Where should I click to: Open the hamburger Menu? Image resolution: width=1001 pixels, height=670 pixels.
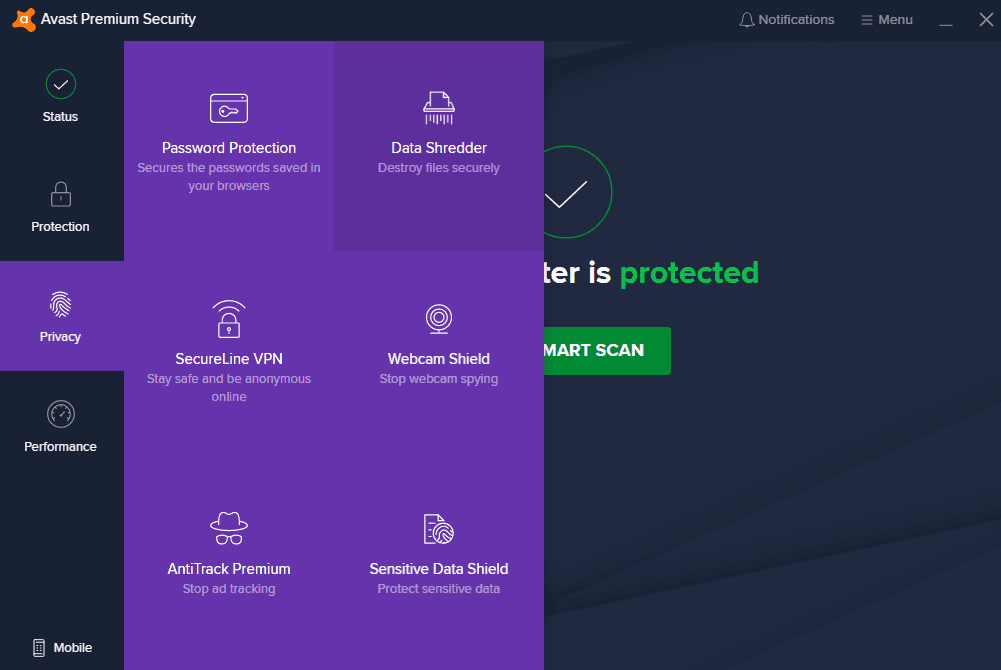886,20
